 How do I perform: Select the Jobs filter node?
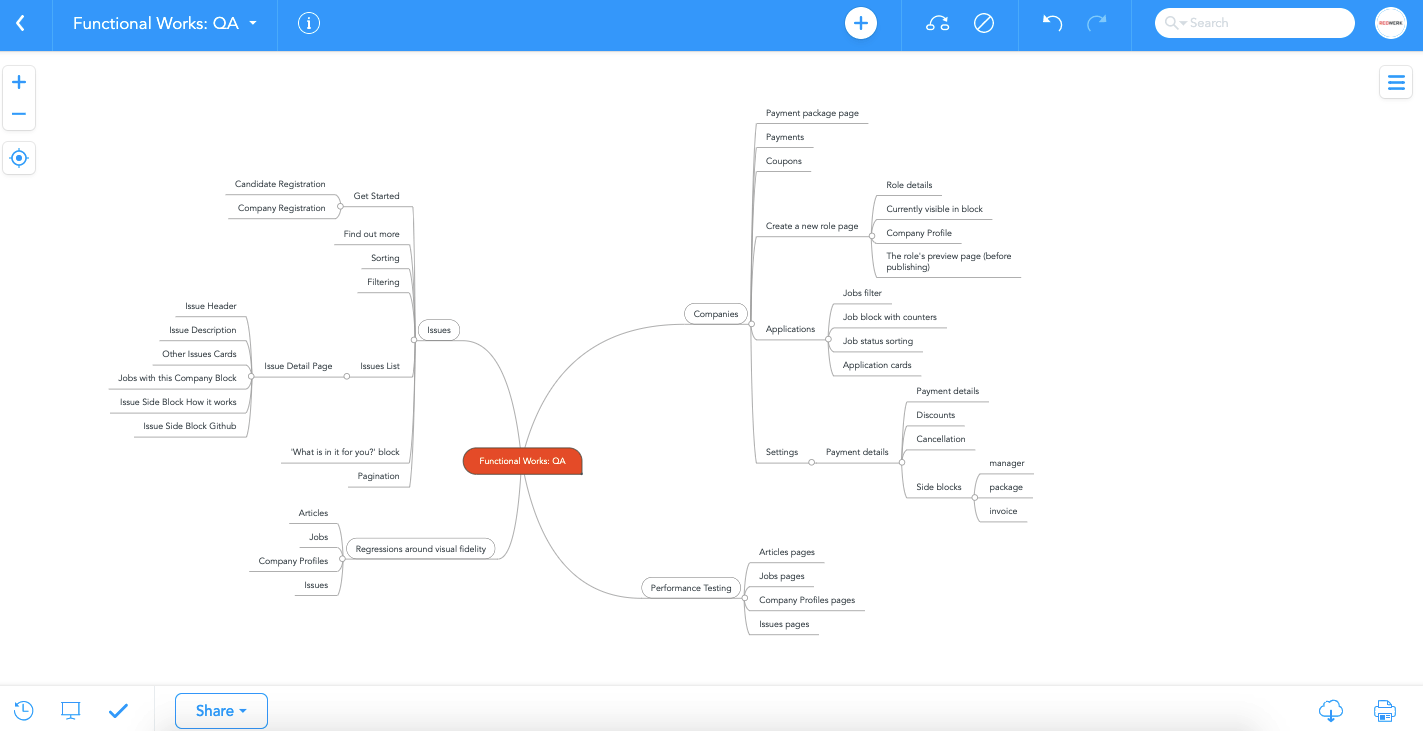862,293
